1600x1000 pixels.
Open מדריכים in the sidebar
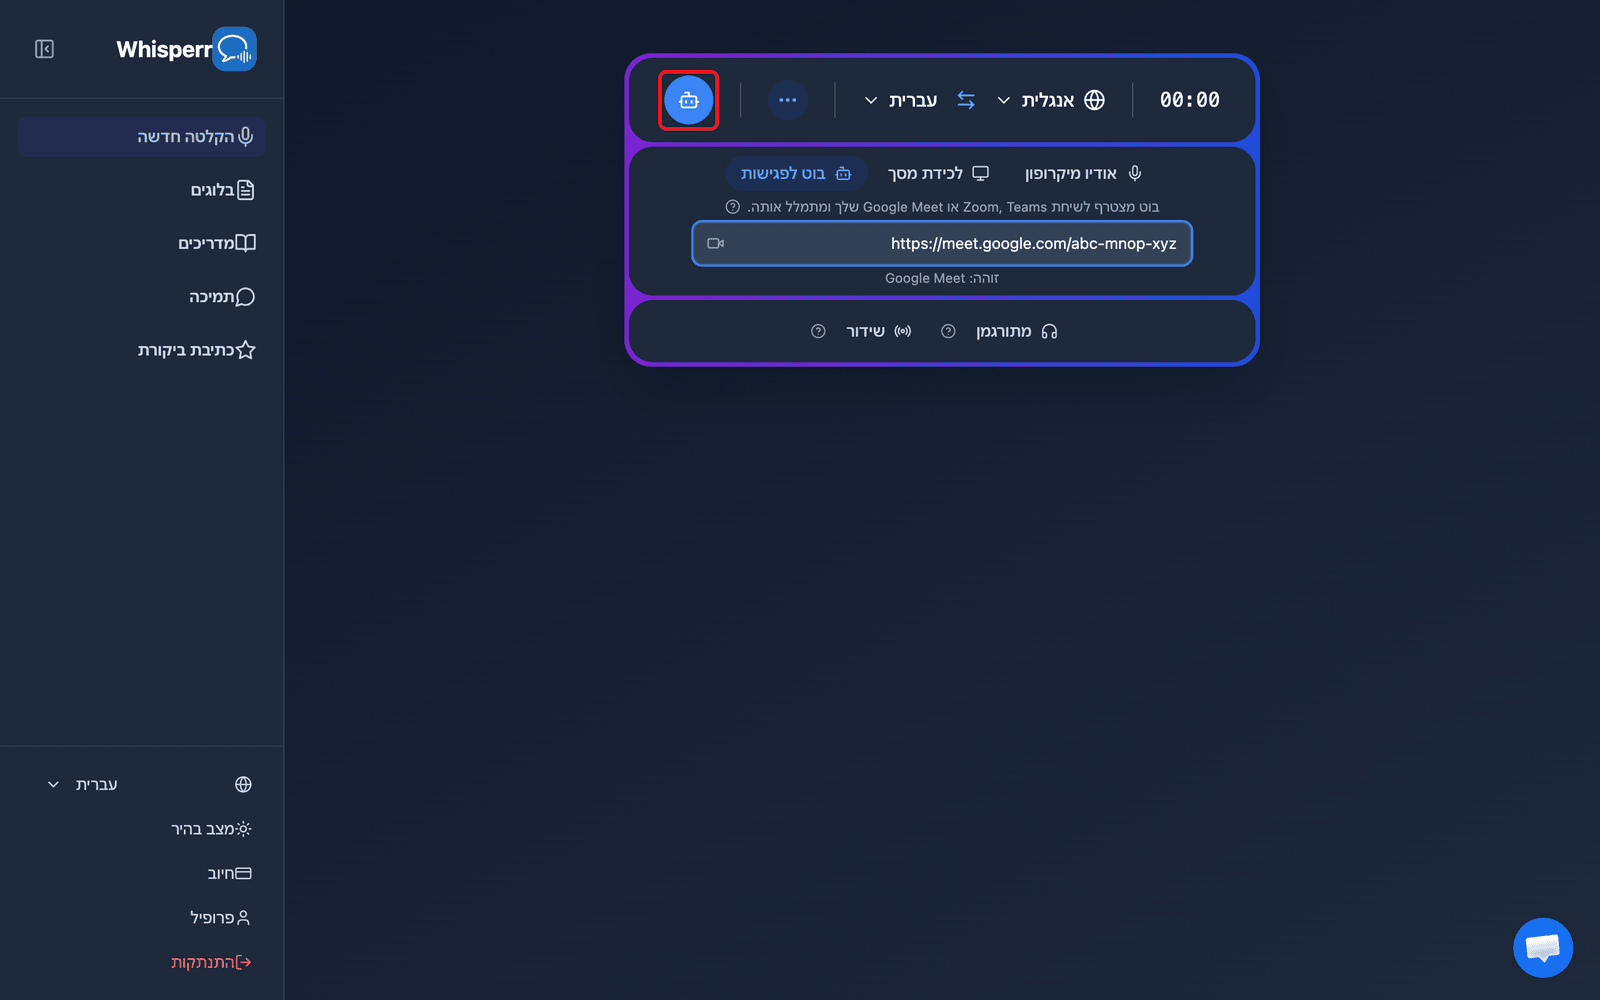(x=217, y=243)
